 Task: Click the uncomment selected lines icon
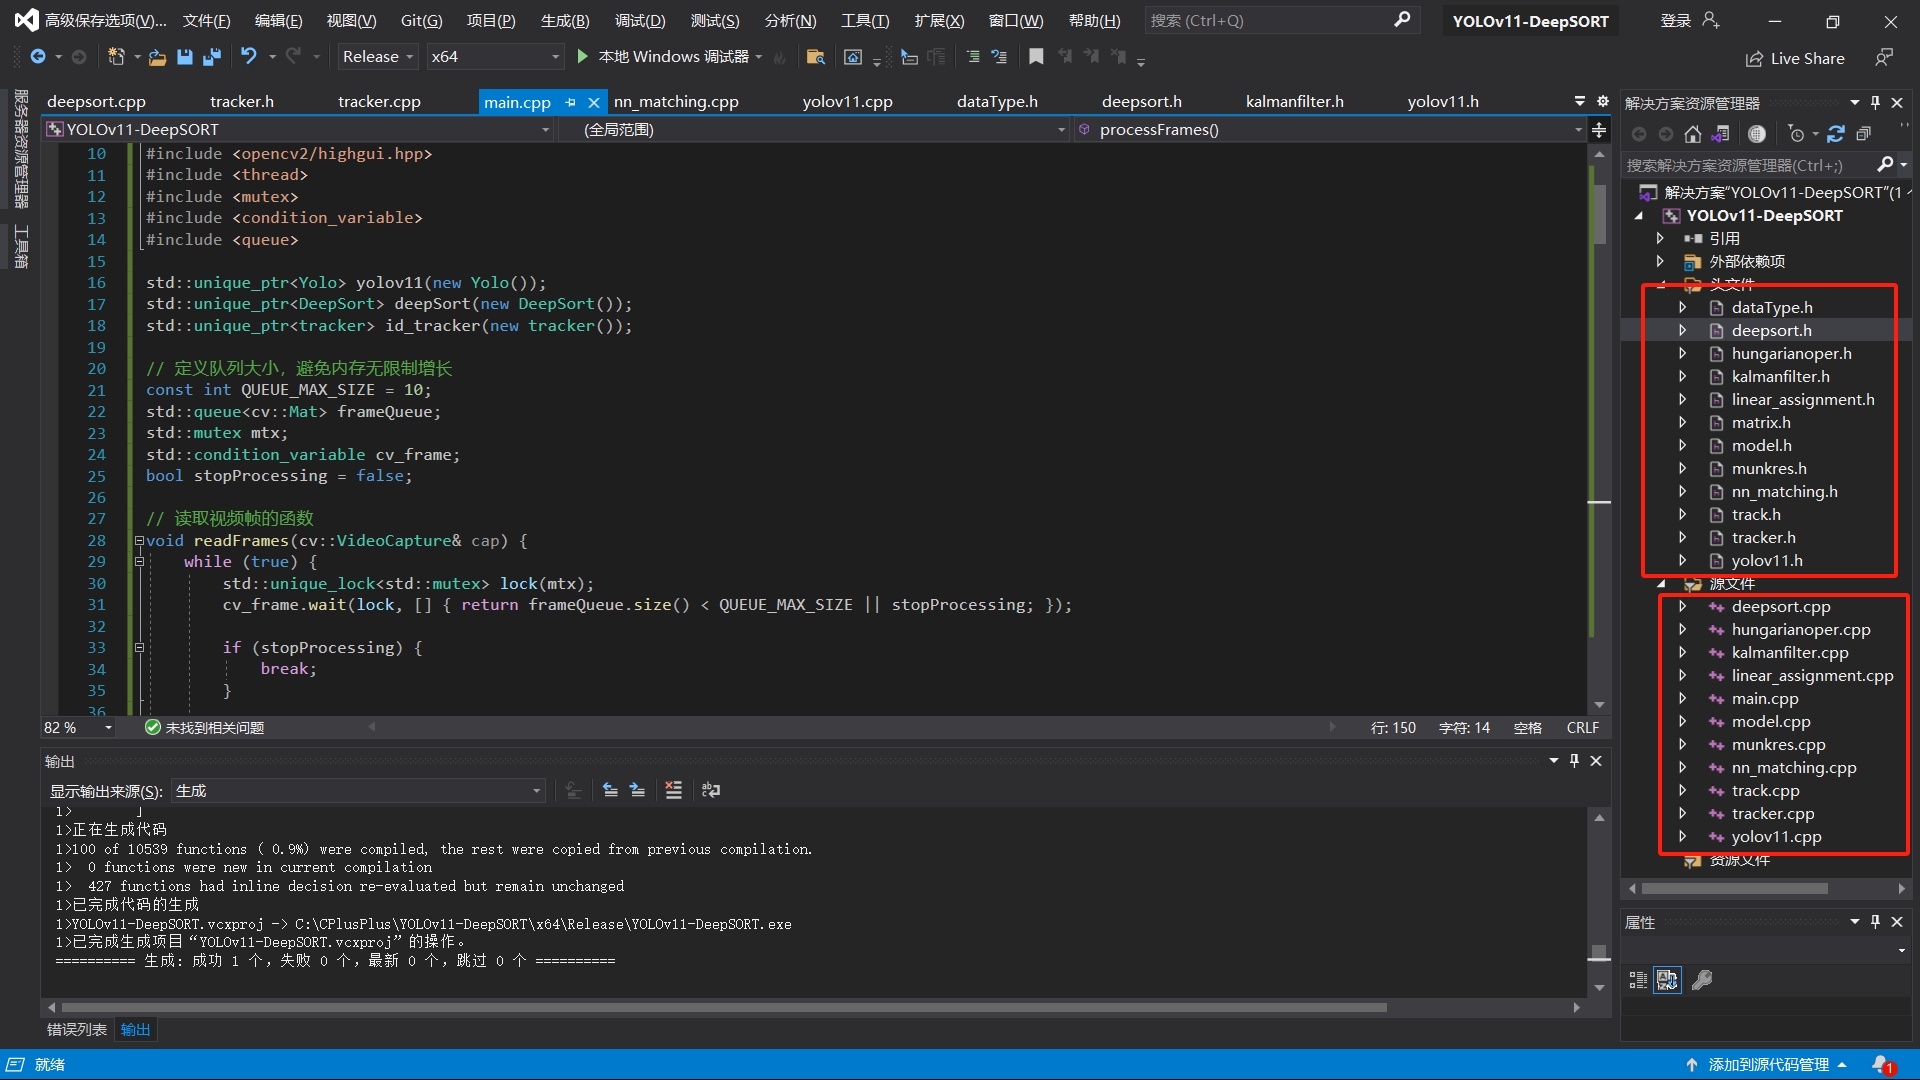[x=999, y=57]
